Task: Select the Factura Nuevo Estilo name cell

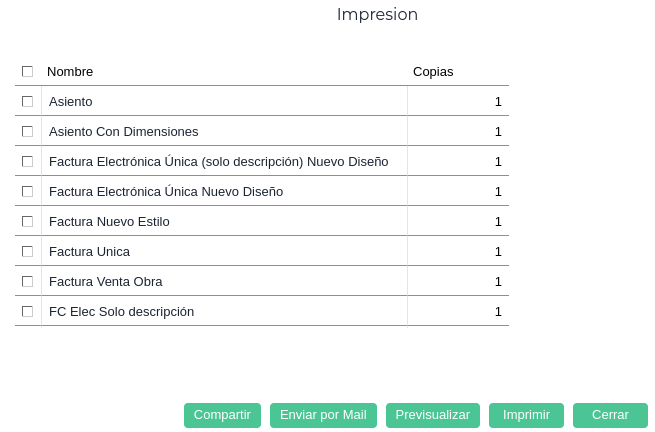Action: 109,221
